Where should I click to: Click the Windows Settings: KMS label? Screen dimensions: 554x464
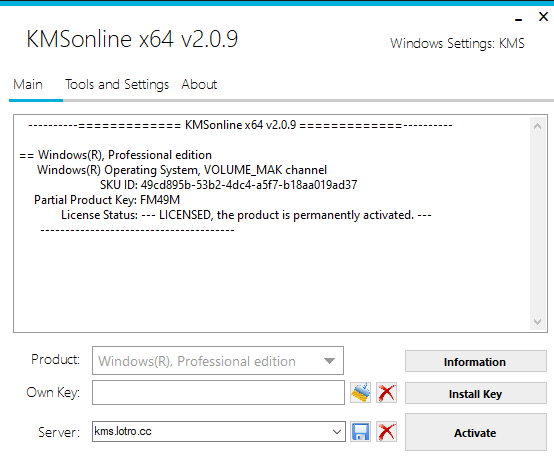[457, 43]
